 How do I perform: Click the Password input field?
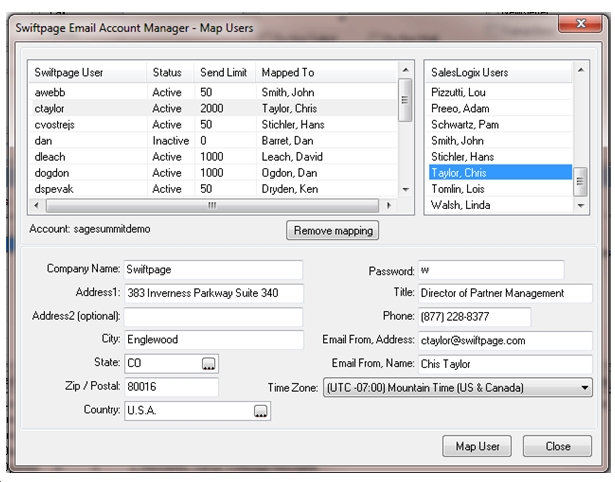tap(491, 270)
